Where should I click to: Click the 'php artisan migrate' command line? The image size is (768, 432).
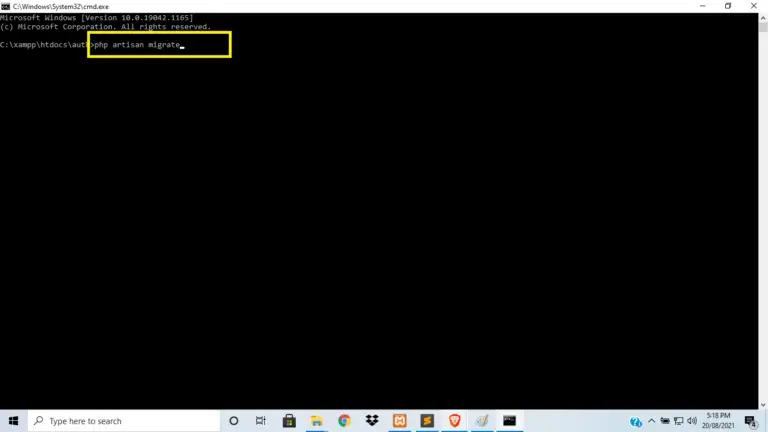(137, 45)
